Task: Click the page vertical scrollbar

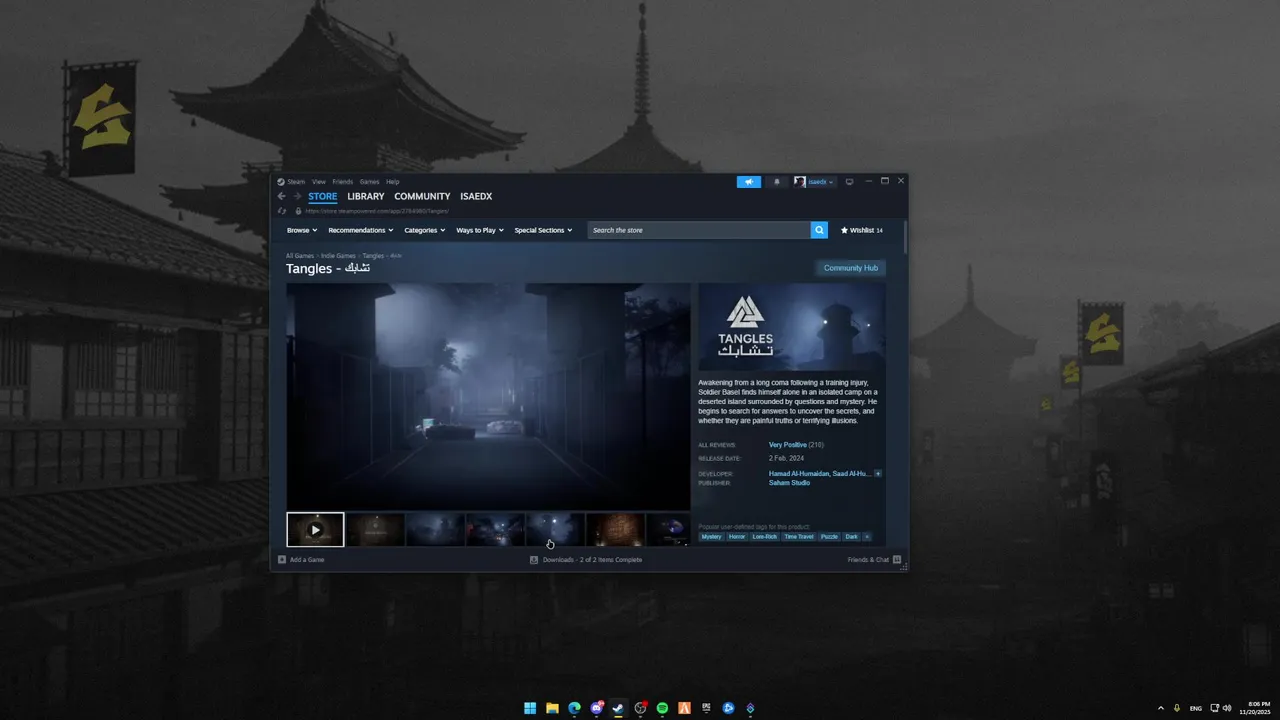Action: click(905, 236)
